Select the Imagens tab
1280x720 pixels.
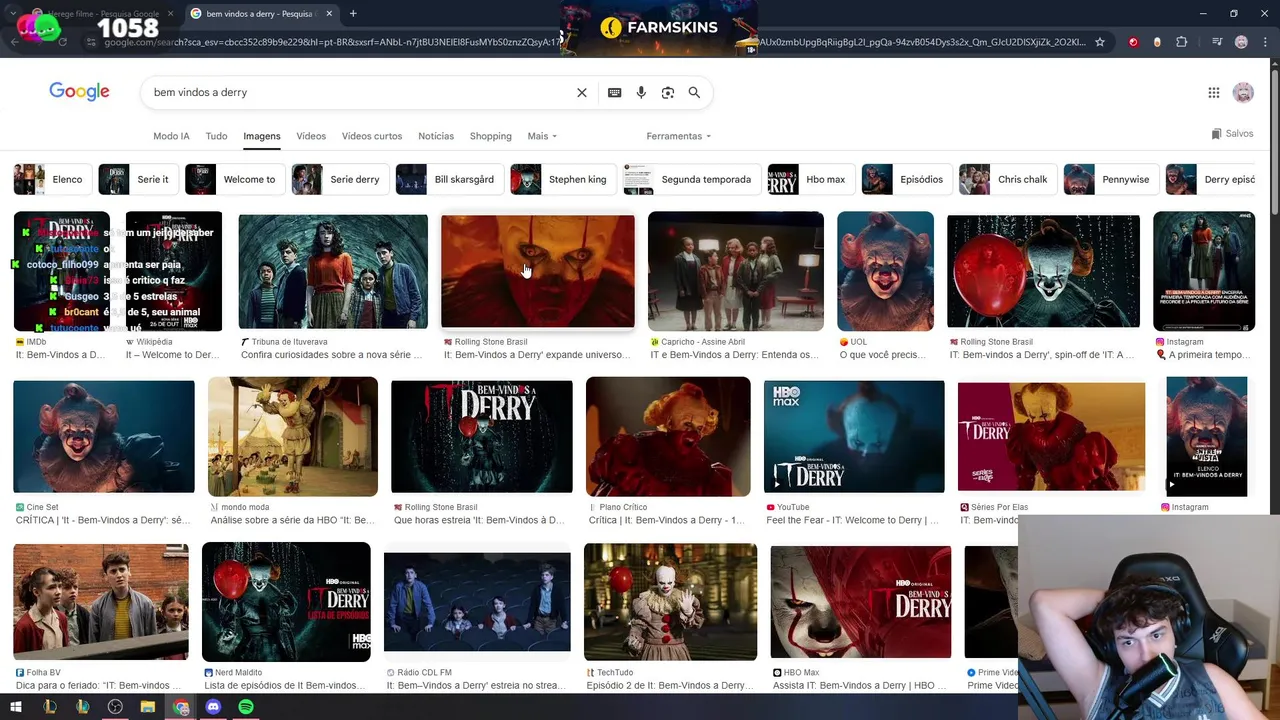coord(262,136)
